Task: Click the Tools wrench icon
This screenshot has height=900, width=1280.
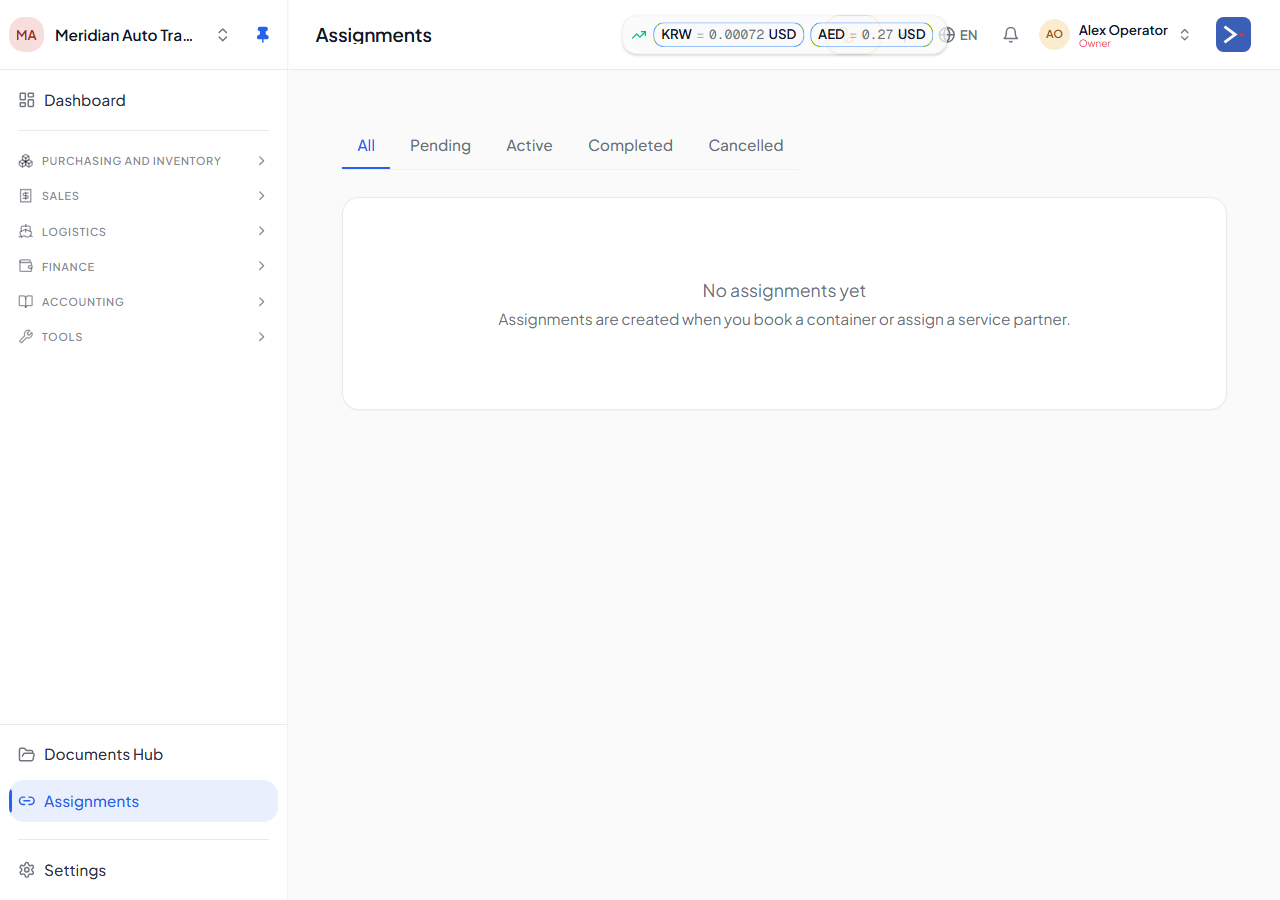Action: [26, 336]
